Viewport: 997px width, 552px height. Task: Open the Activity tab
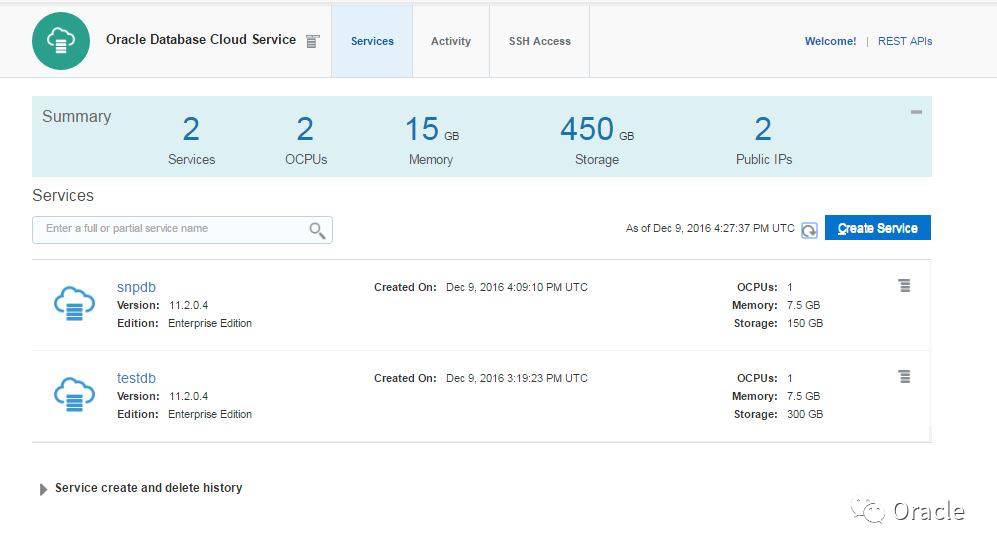[451, 41]
